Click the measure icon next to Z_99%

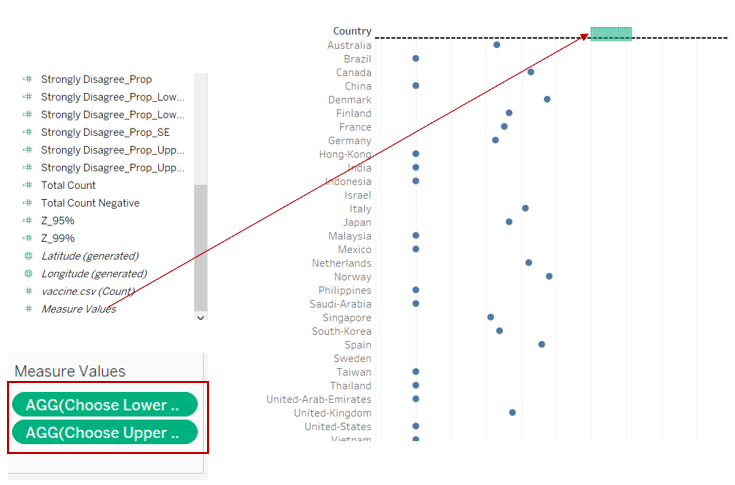point(28,238)
